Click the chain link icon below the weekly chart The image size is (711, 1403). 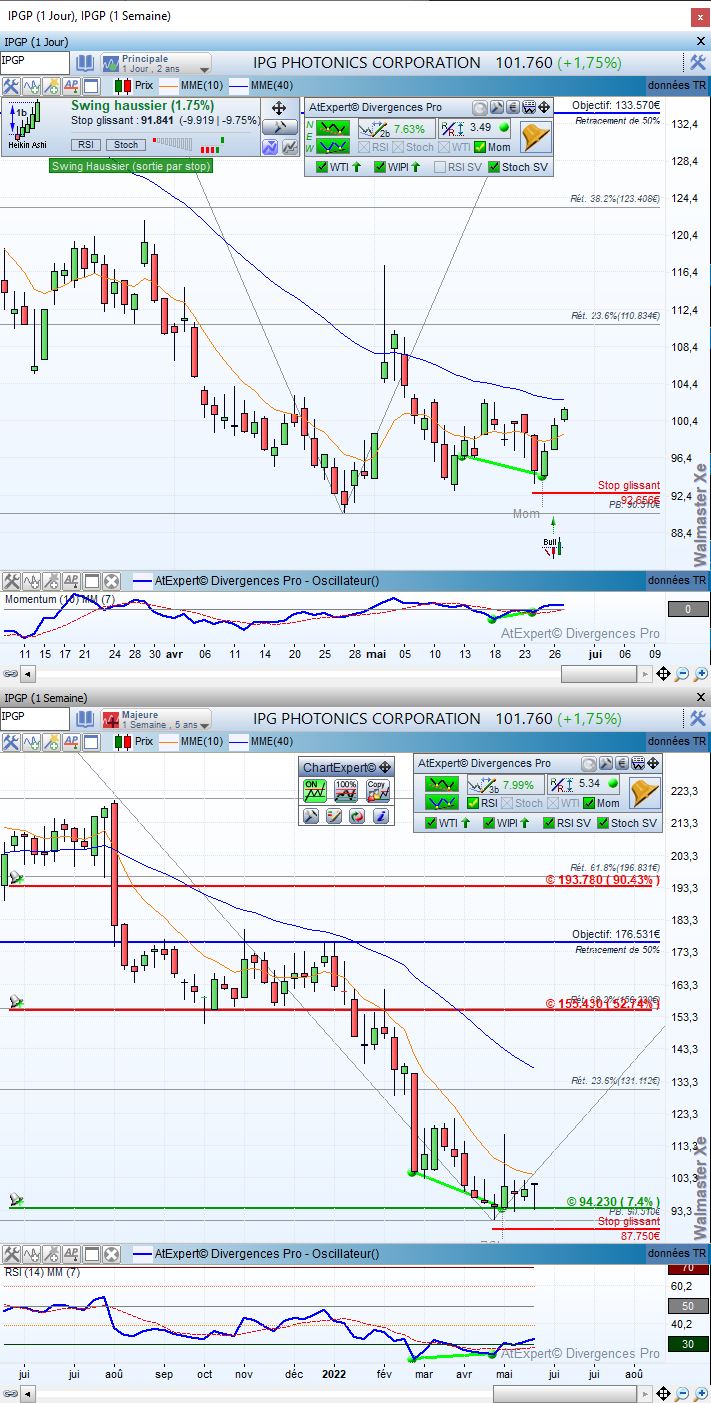coord(9,1394)
